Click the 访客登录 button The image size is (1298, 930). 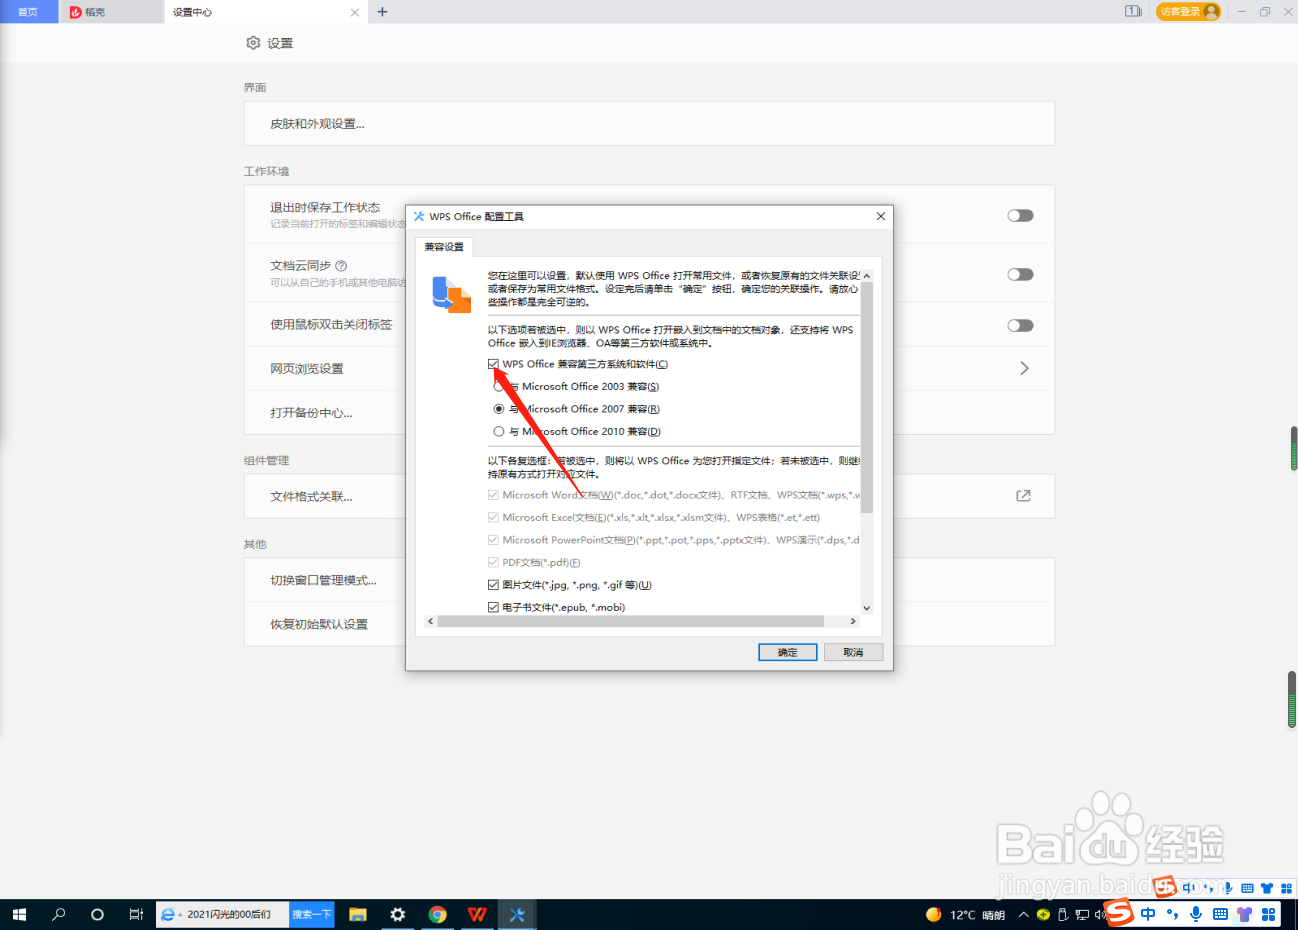click(x=1188, y=11)
